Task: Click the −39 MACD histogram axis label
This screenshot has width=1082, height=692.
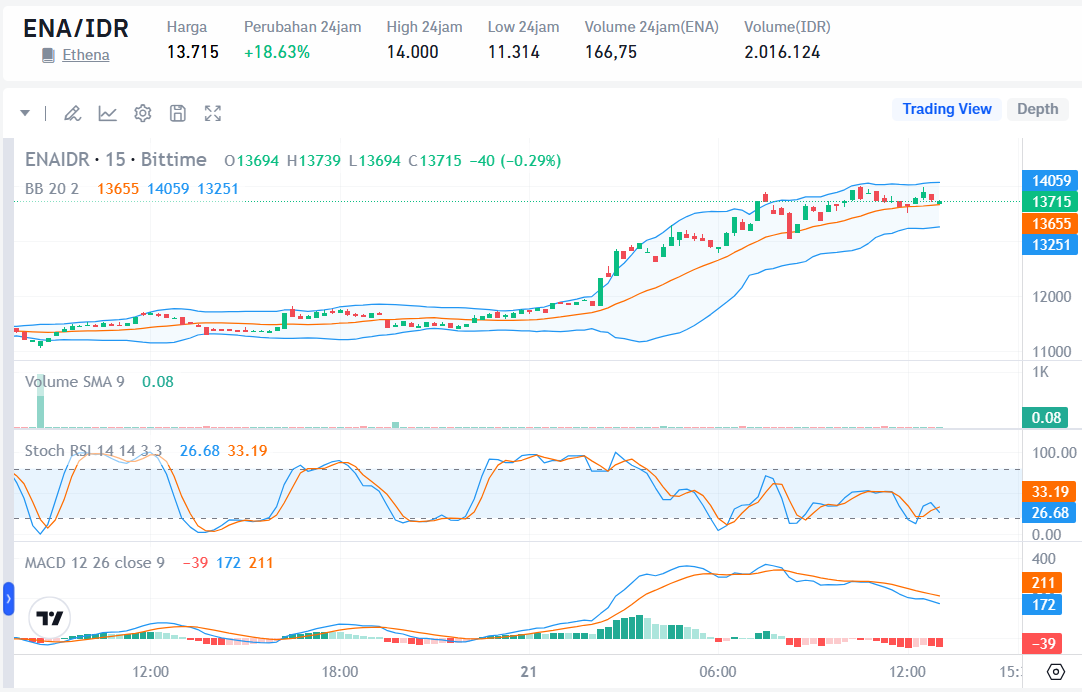Action: click(x=1043, y=644)
